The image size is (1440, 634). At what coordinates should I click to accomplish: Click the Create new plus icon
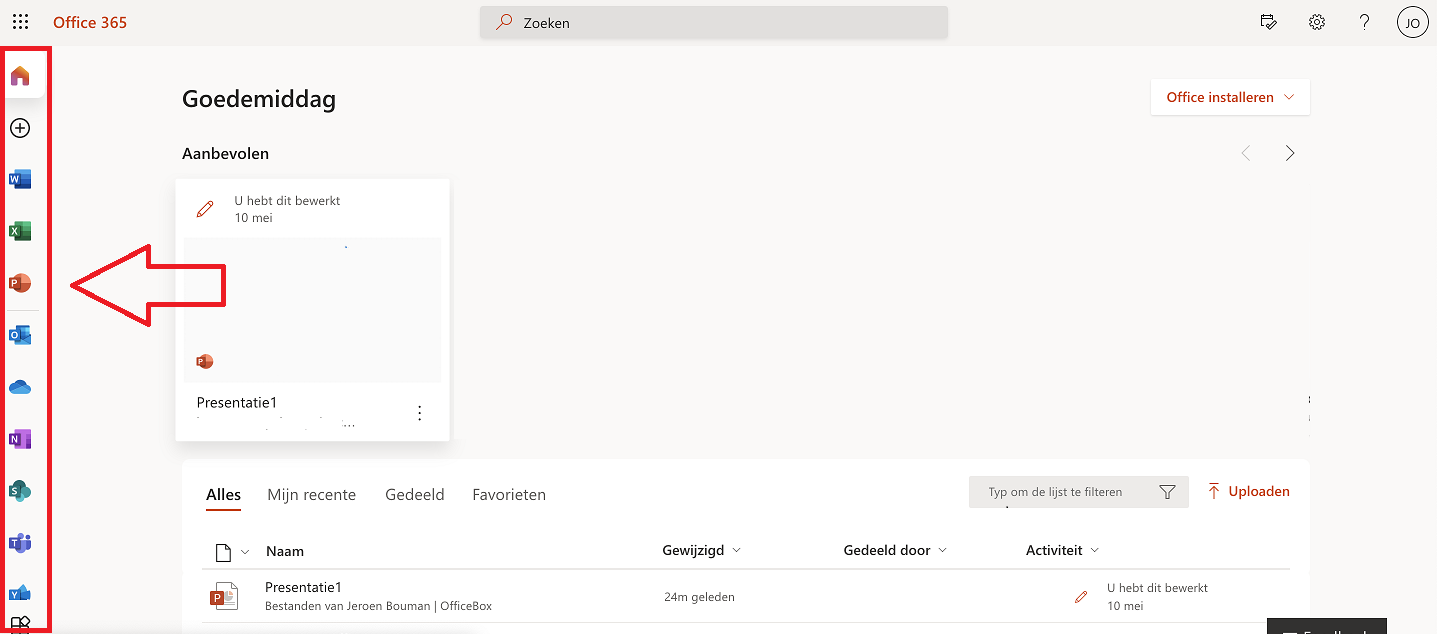point(20,128)
